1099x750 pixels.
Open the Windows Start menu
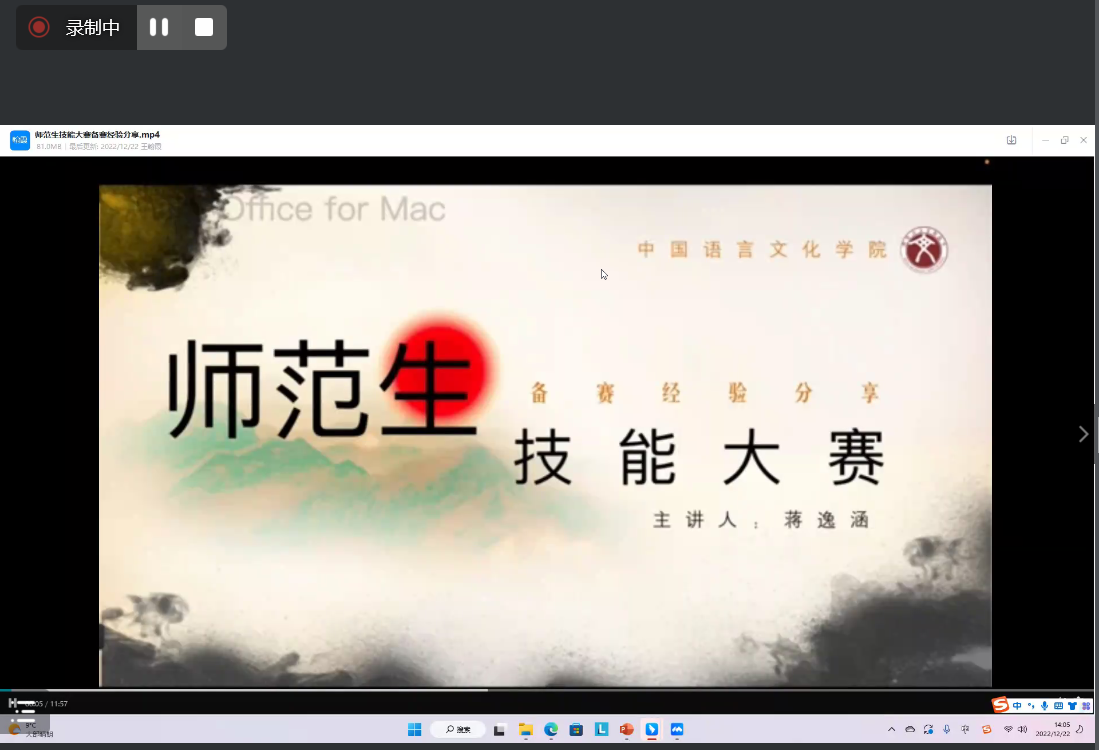tap(414, 730)
